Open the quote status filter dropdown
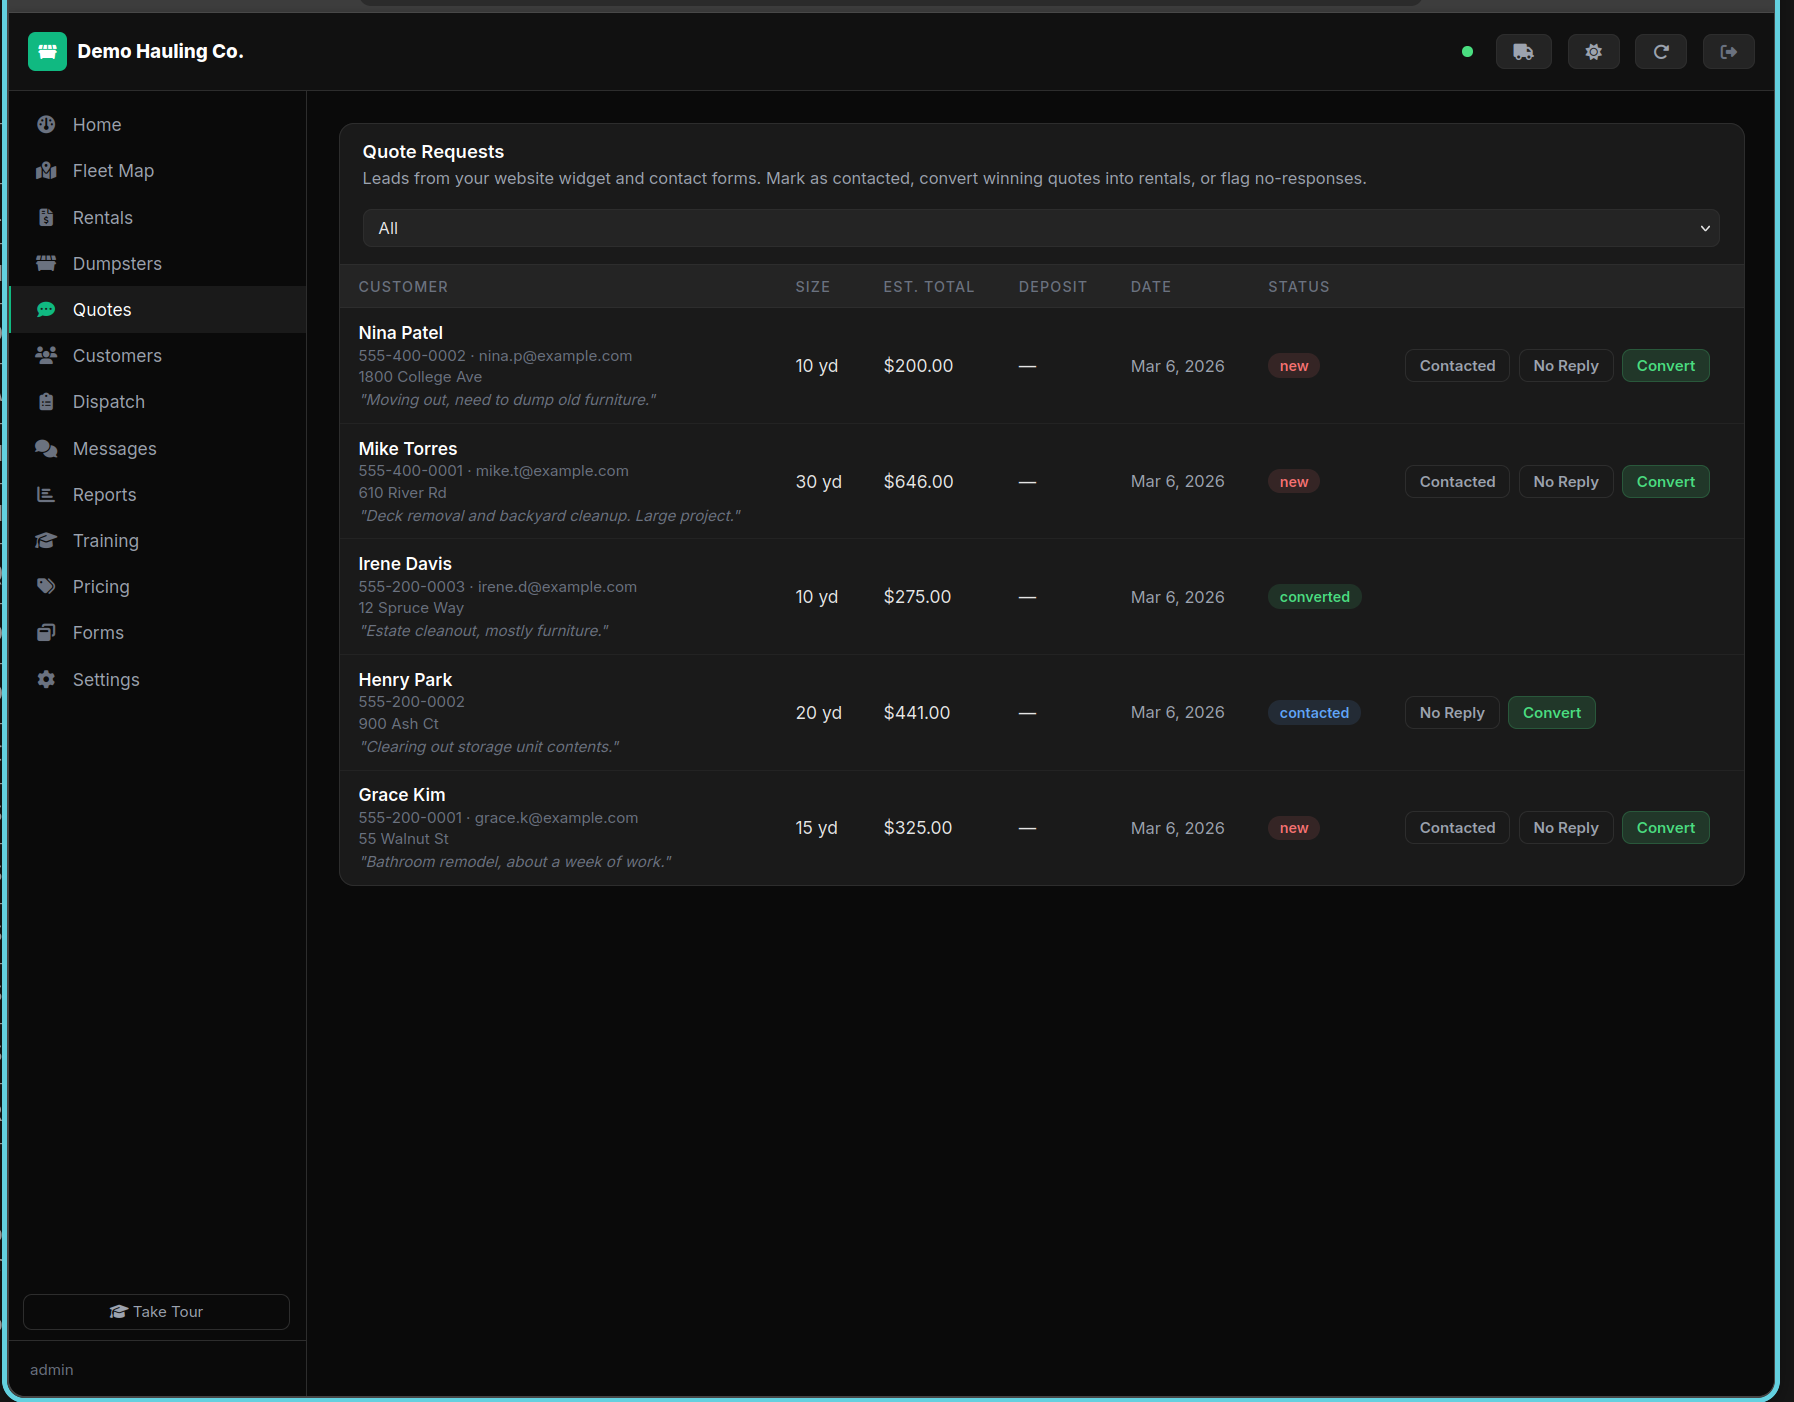The image size is (1794, 1402). [1040, 228]
